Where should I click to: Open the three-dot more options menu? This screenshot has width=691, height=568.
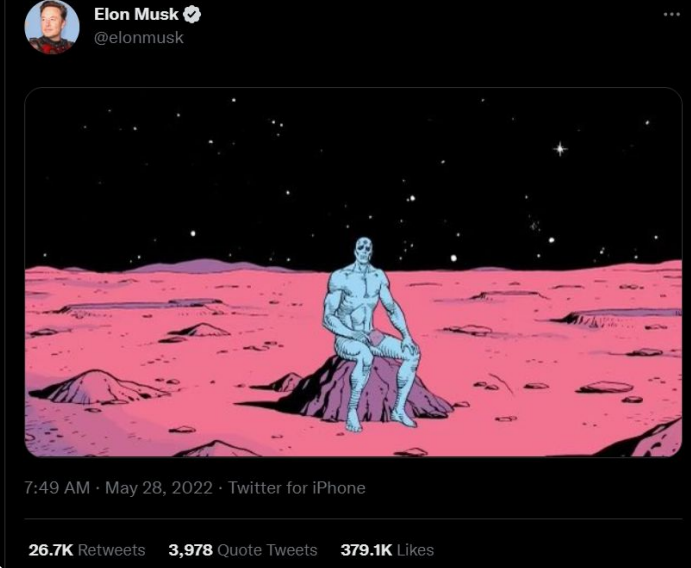tap(672, 15)
